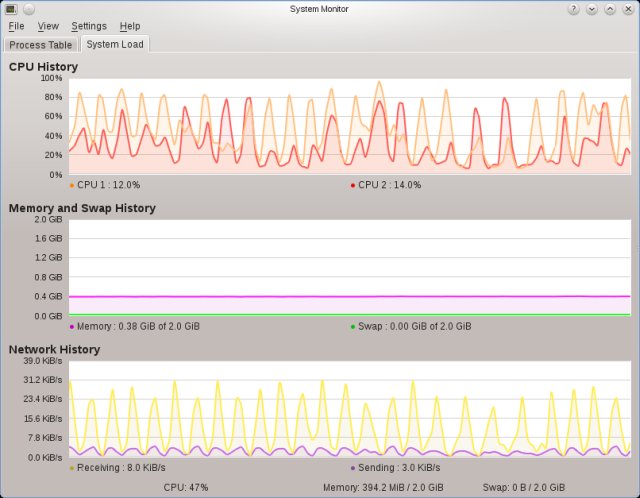Image resolution: width=640 pixels, height=498 pixels.
Task: Maximize window with the up-arrow title button
Action: [609, 9]
